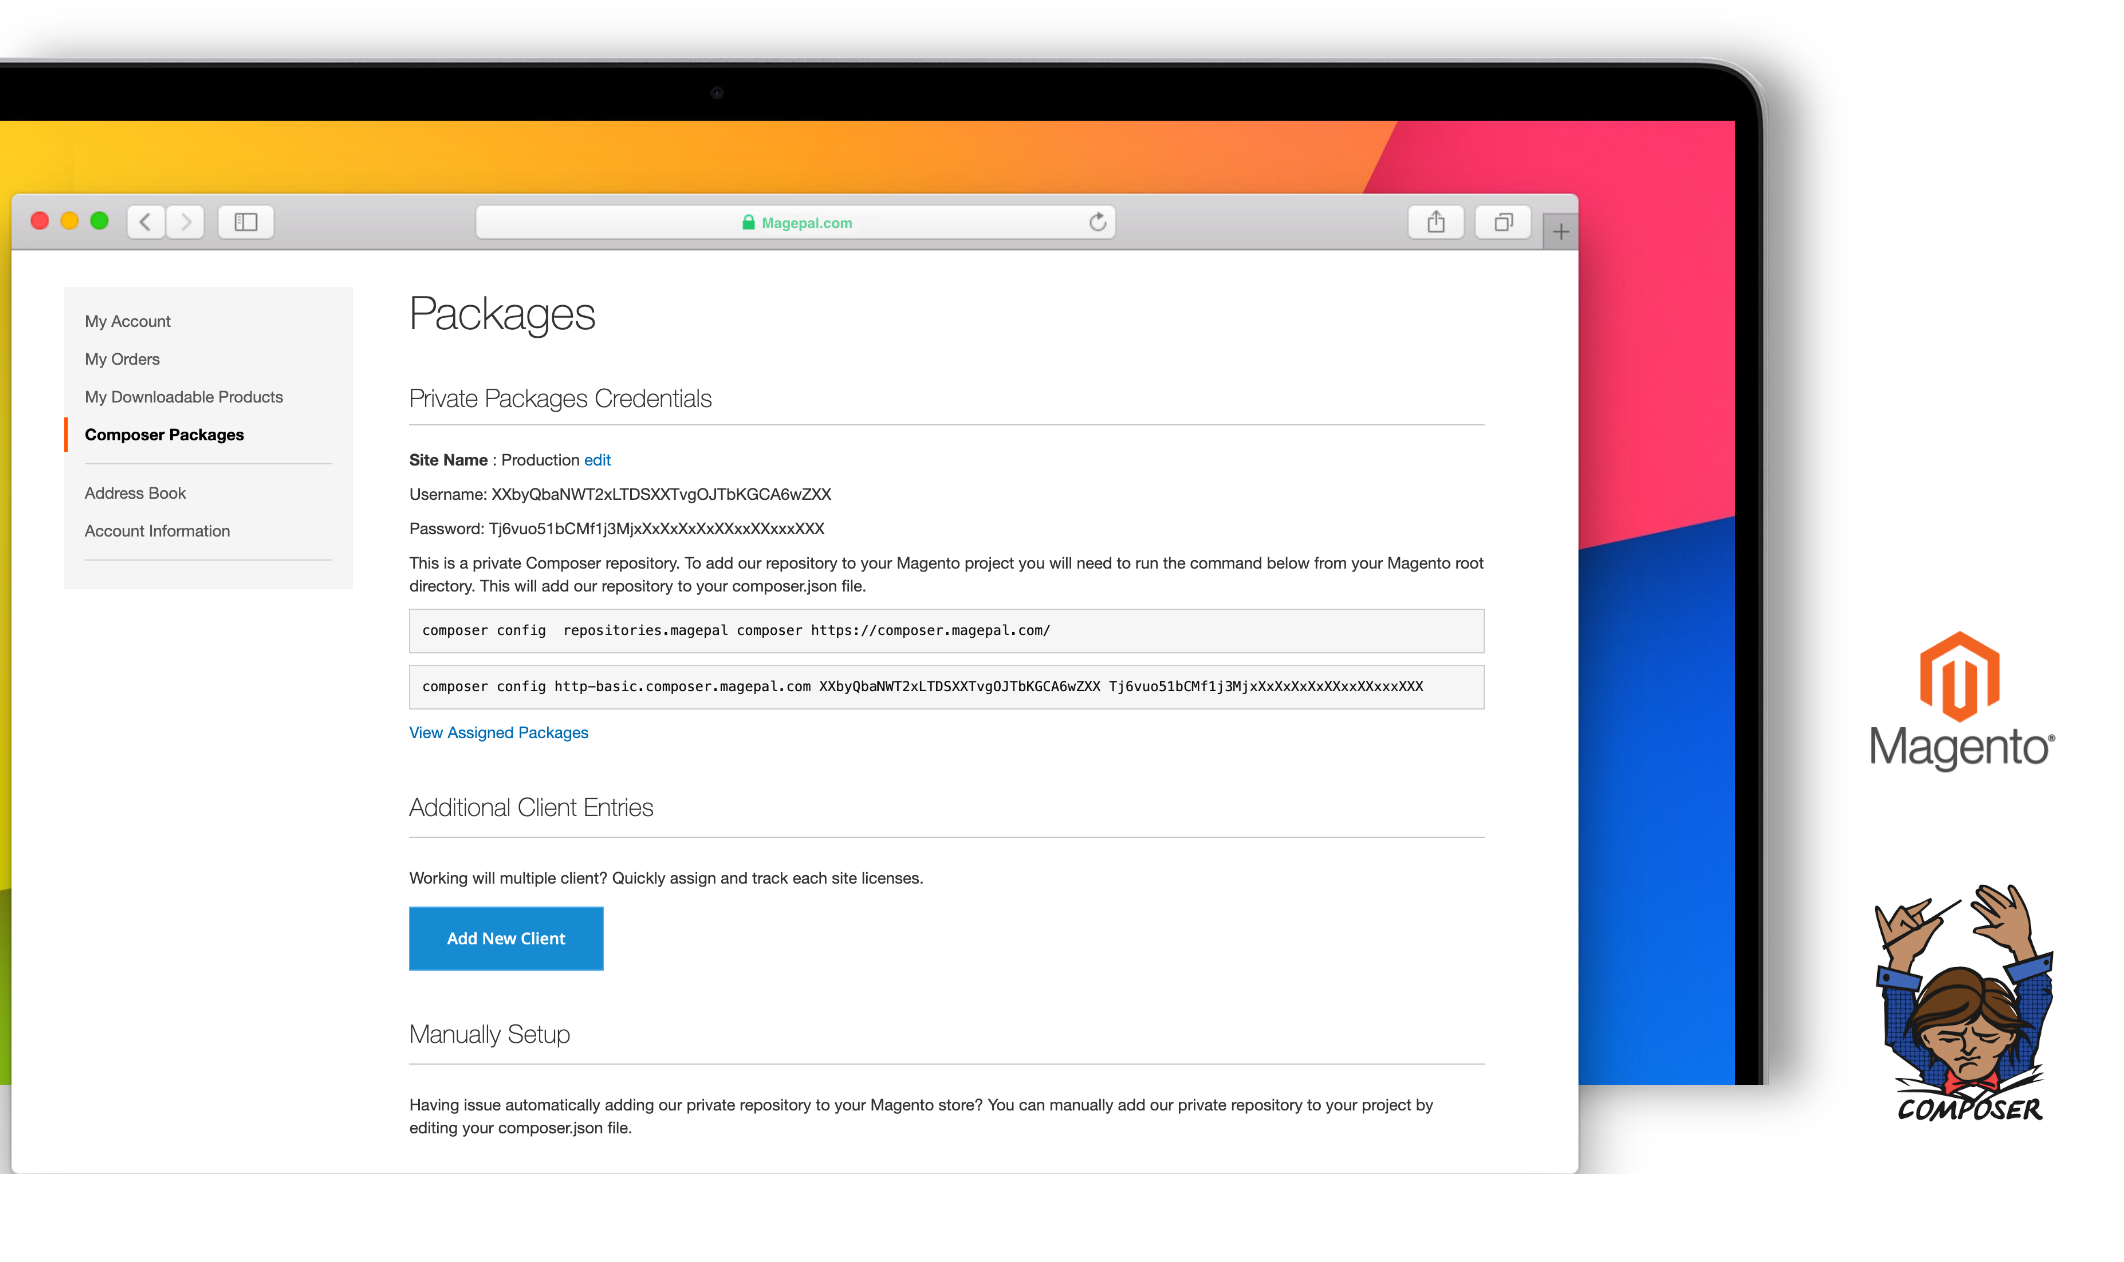Viewport: 2124px width, 1262px height.
Task: Click Add New Client button
Action: pos(506,937)
